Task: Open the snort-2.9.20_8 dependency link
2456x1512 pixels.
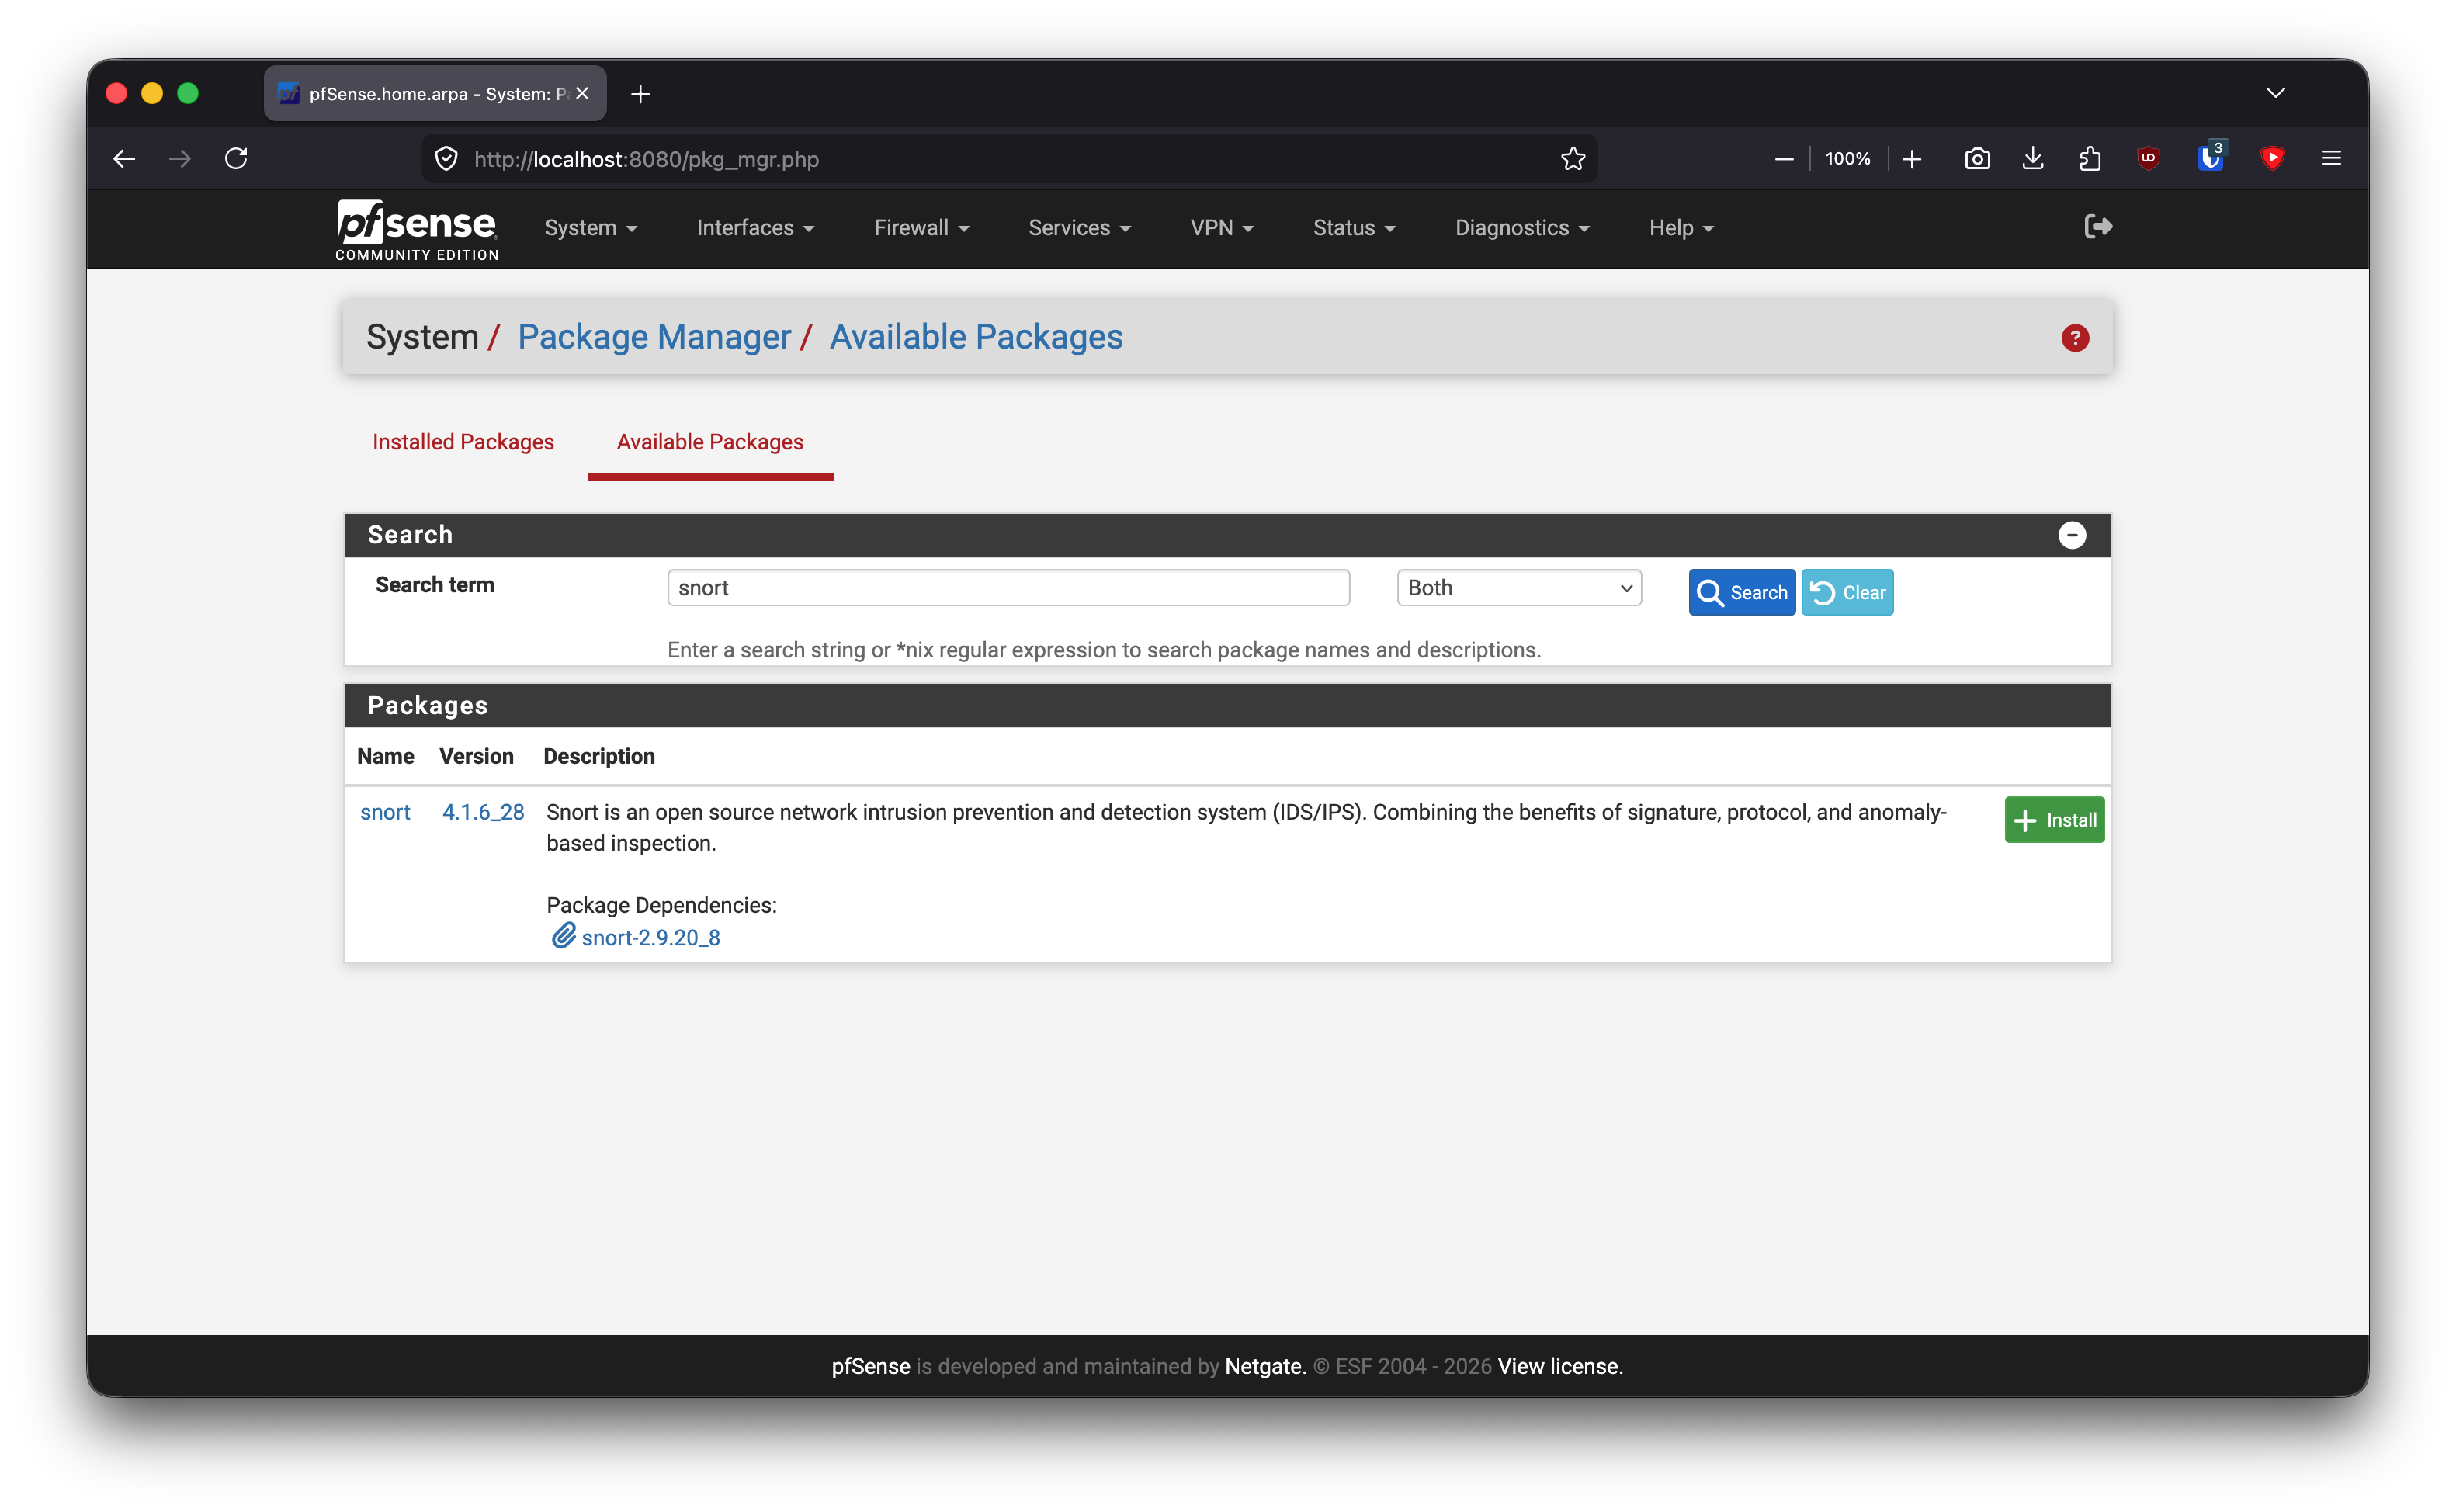Action: point(651,937)
